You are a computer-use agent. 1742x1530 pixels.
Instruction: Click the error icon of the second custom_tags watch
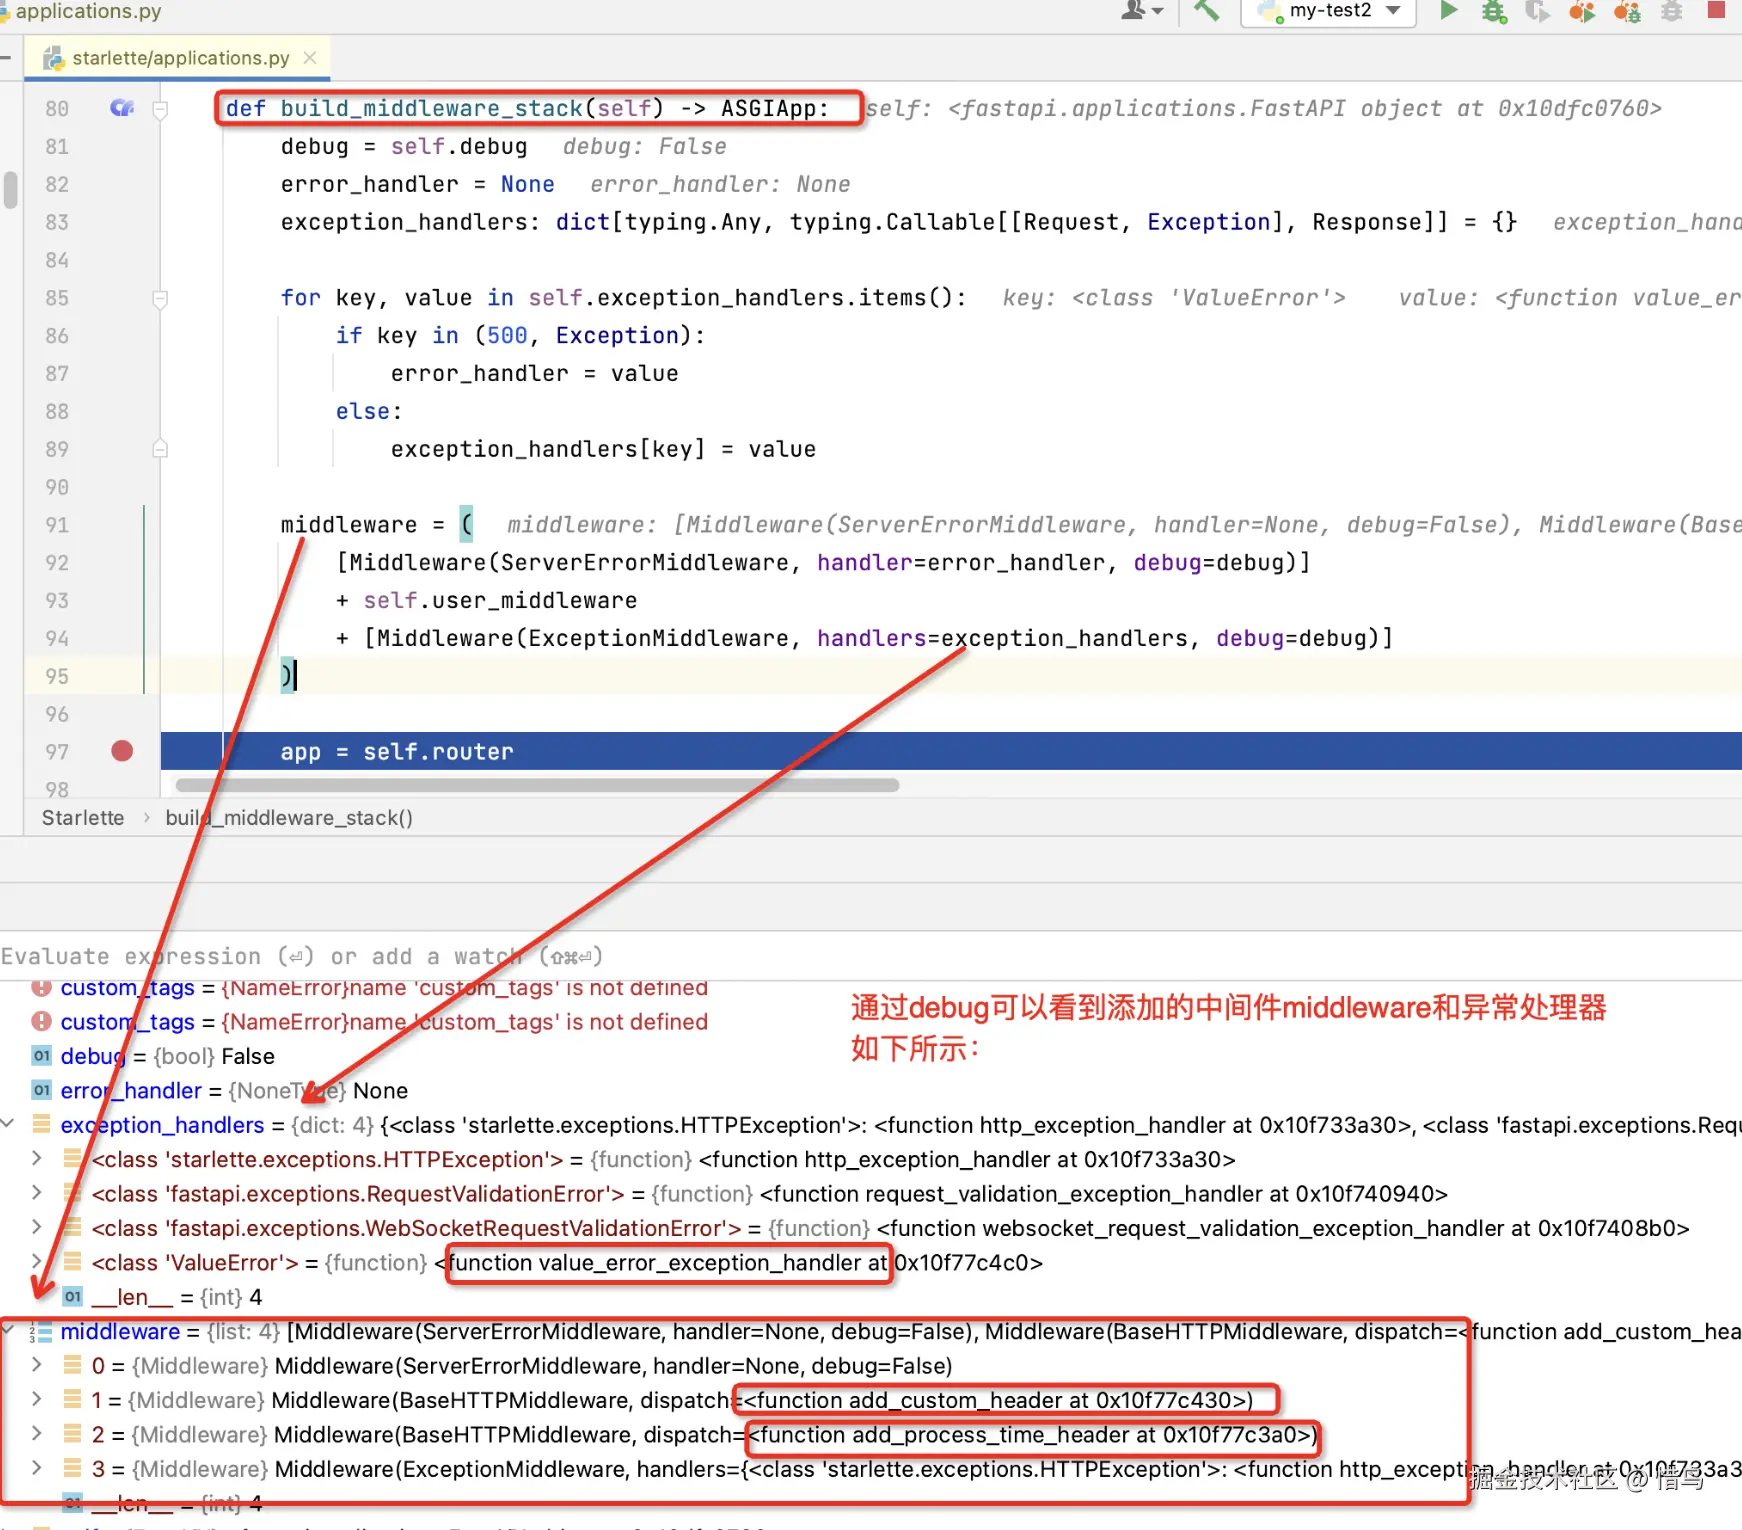tap(41, 1021)
